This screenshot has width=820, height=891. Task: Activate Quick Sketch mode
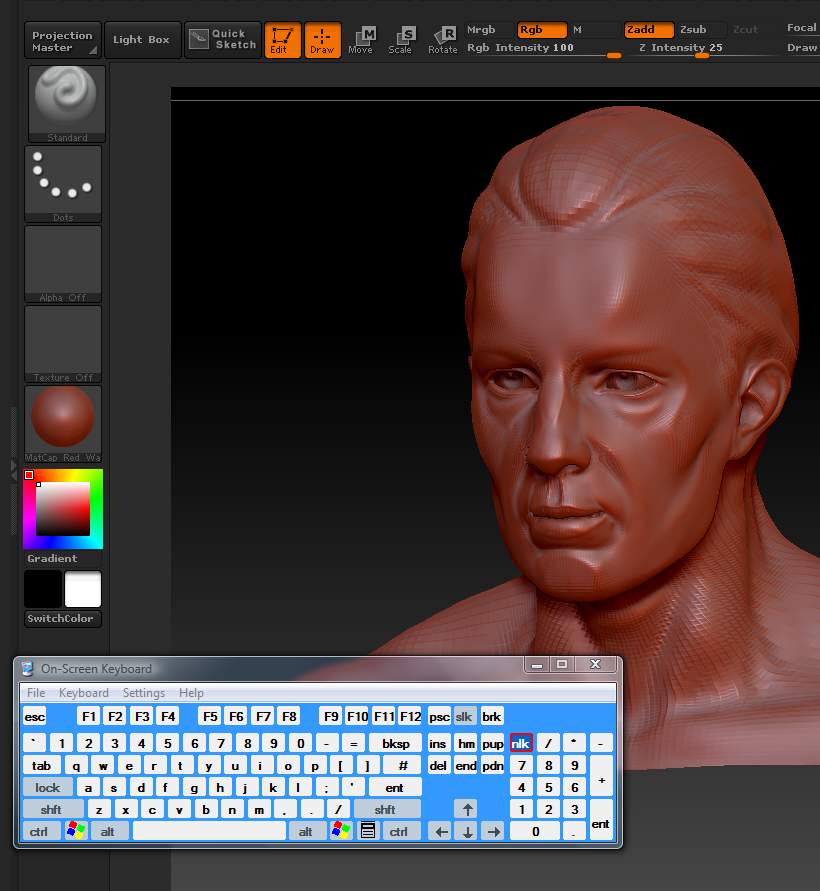tap(222, 40)
